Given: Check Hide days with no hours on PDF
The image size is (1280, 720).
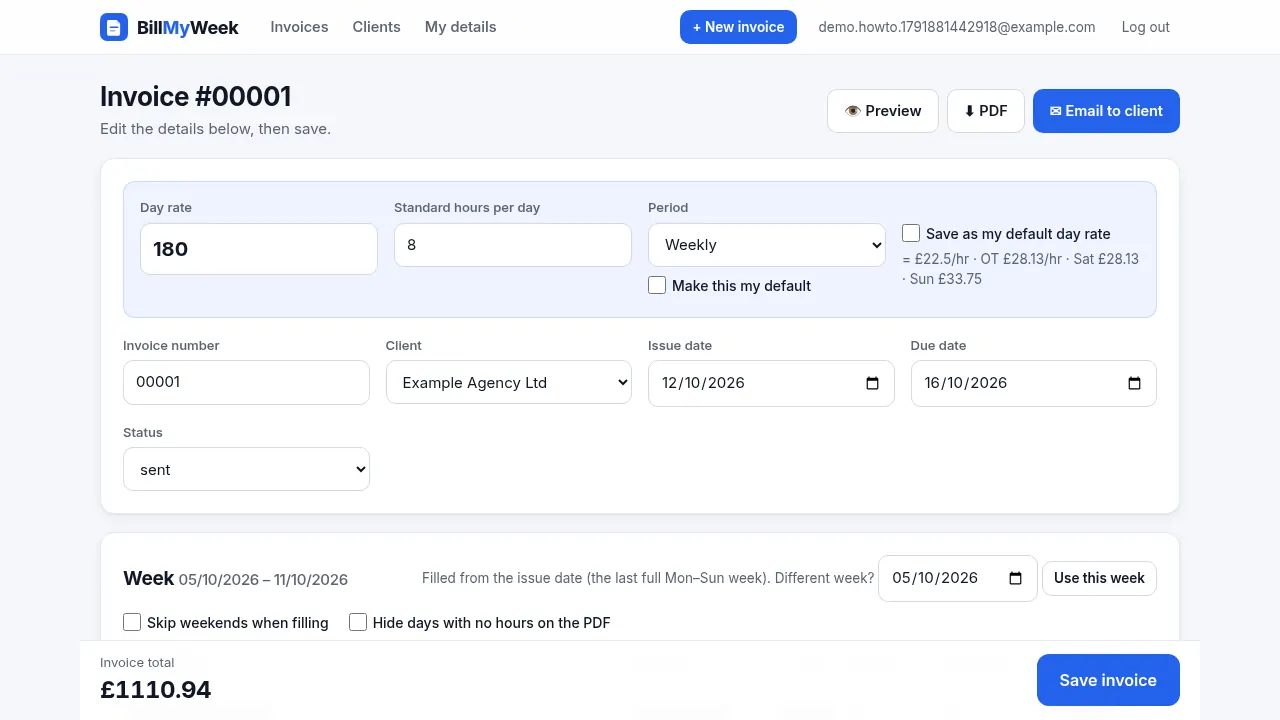Looking at the screenshot, I should point(358,622).
